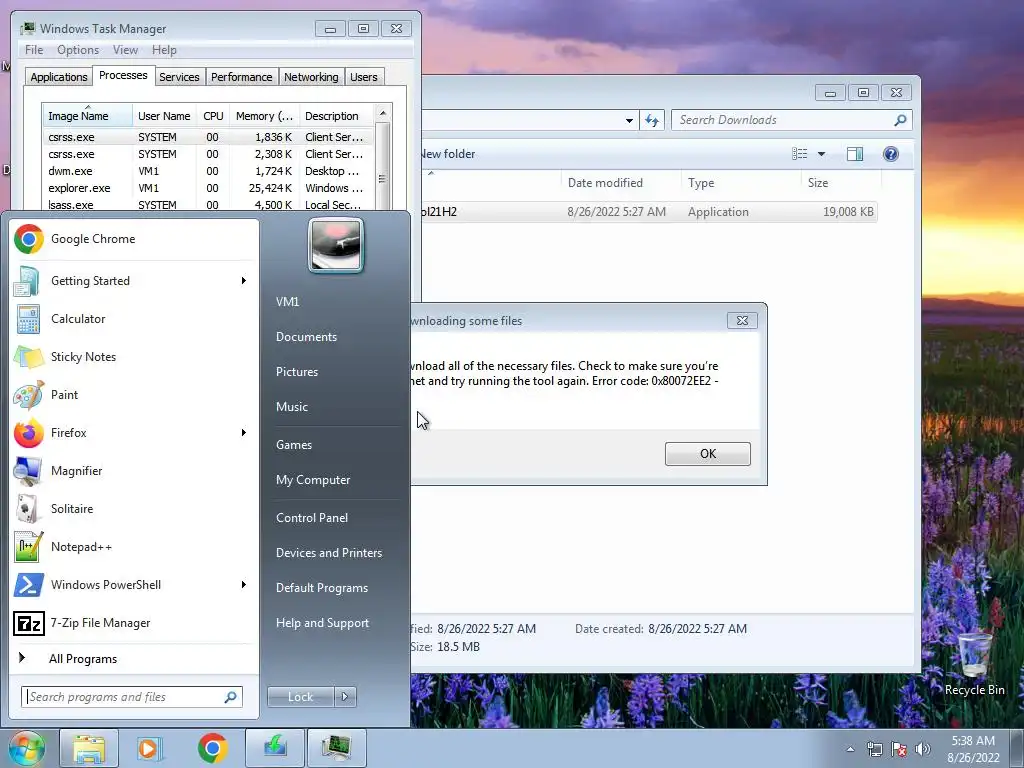Image resolution: width=1024 pixels, height=768 pixels.
Task: Toggle the preview pane in Explorer
Action: tap(855, 154)
